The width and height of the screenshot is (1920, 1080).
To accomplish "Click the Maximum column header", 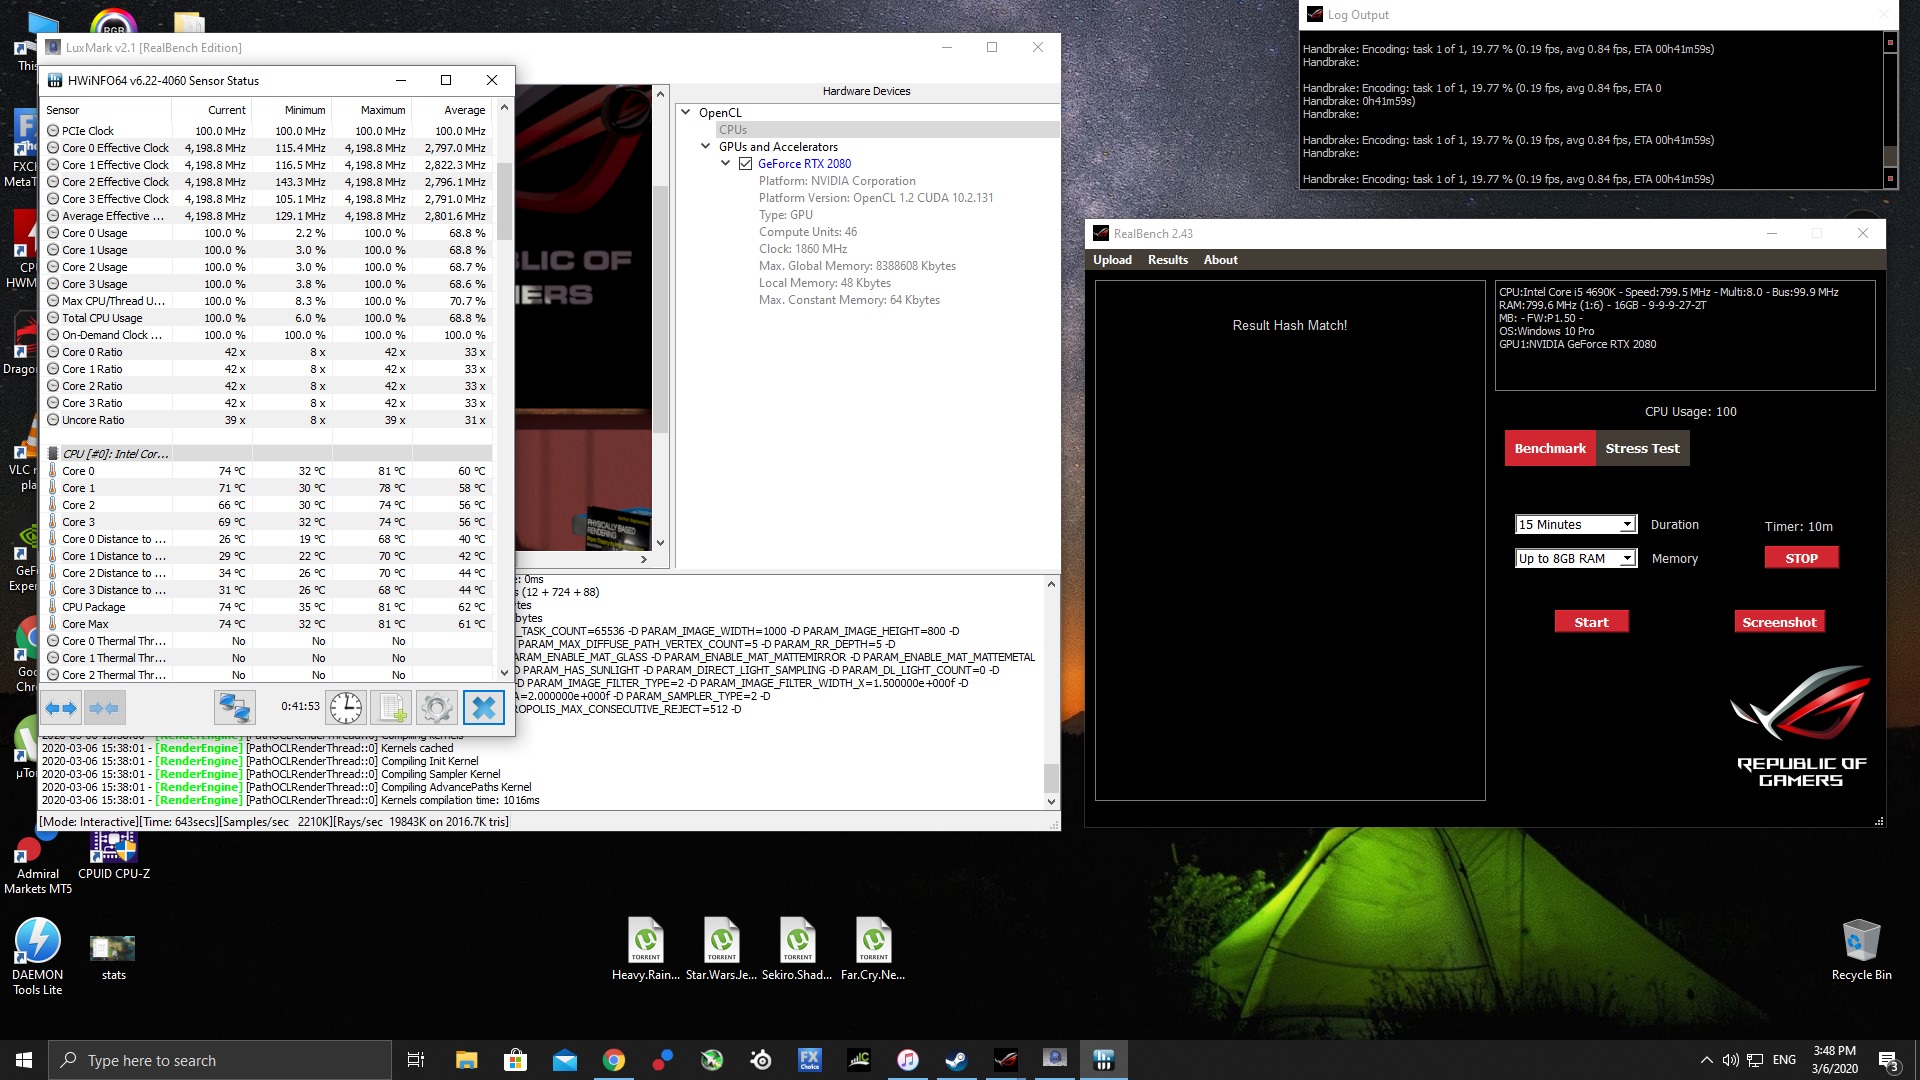I will (x=371, y=110).
